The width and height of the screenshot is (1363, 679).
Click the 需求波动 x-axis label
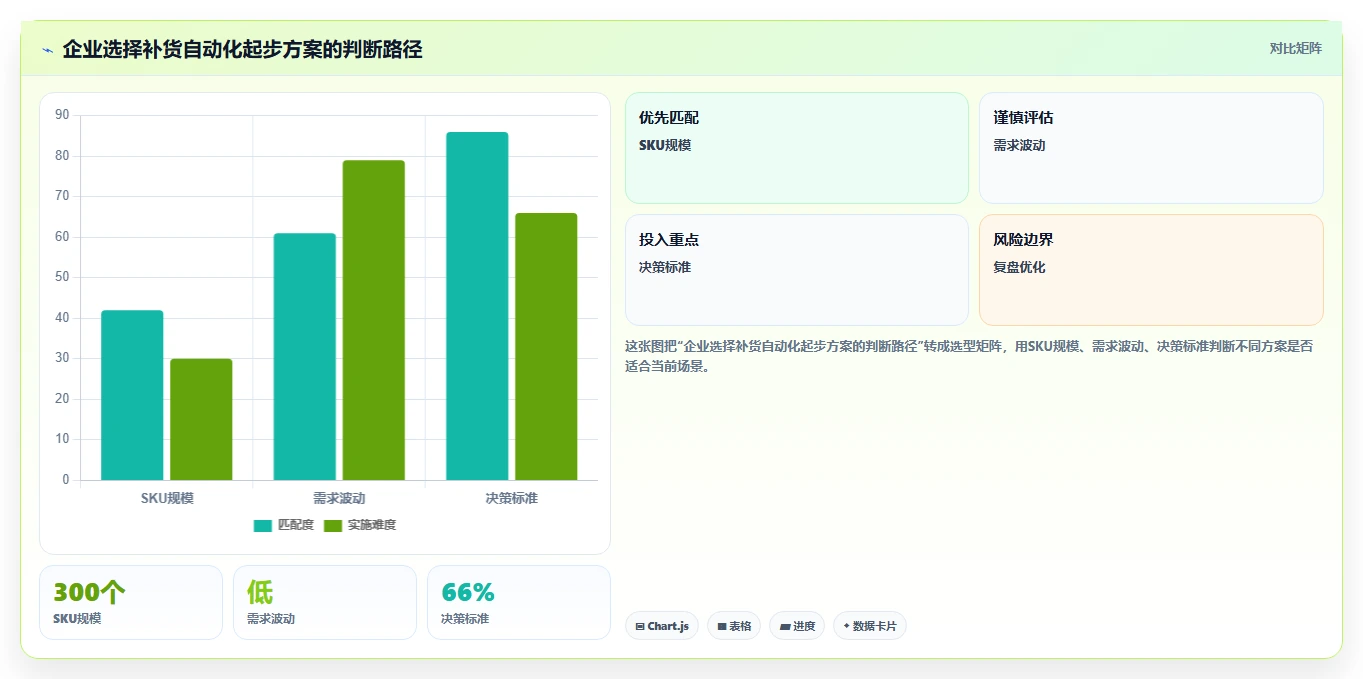point(339,498)
